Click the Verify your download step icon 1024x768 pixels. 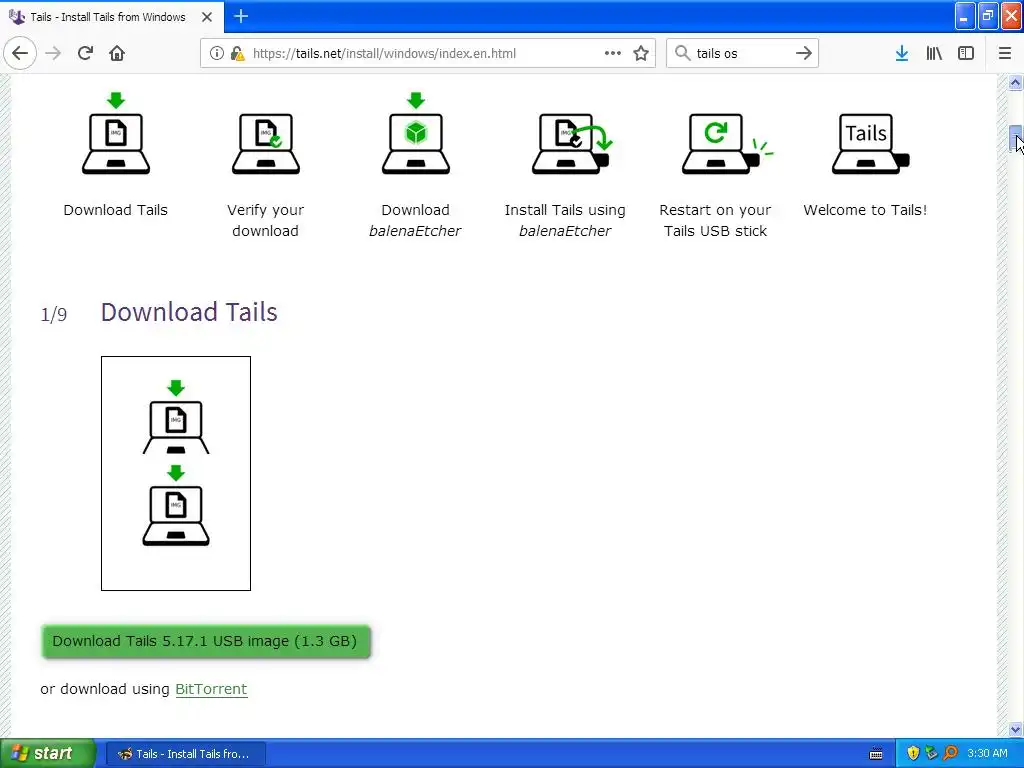click(266, 144)
